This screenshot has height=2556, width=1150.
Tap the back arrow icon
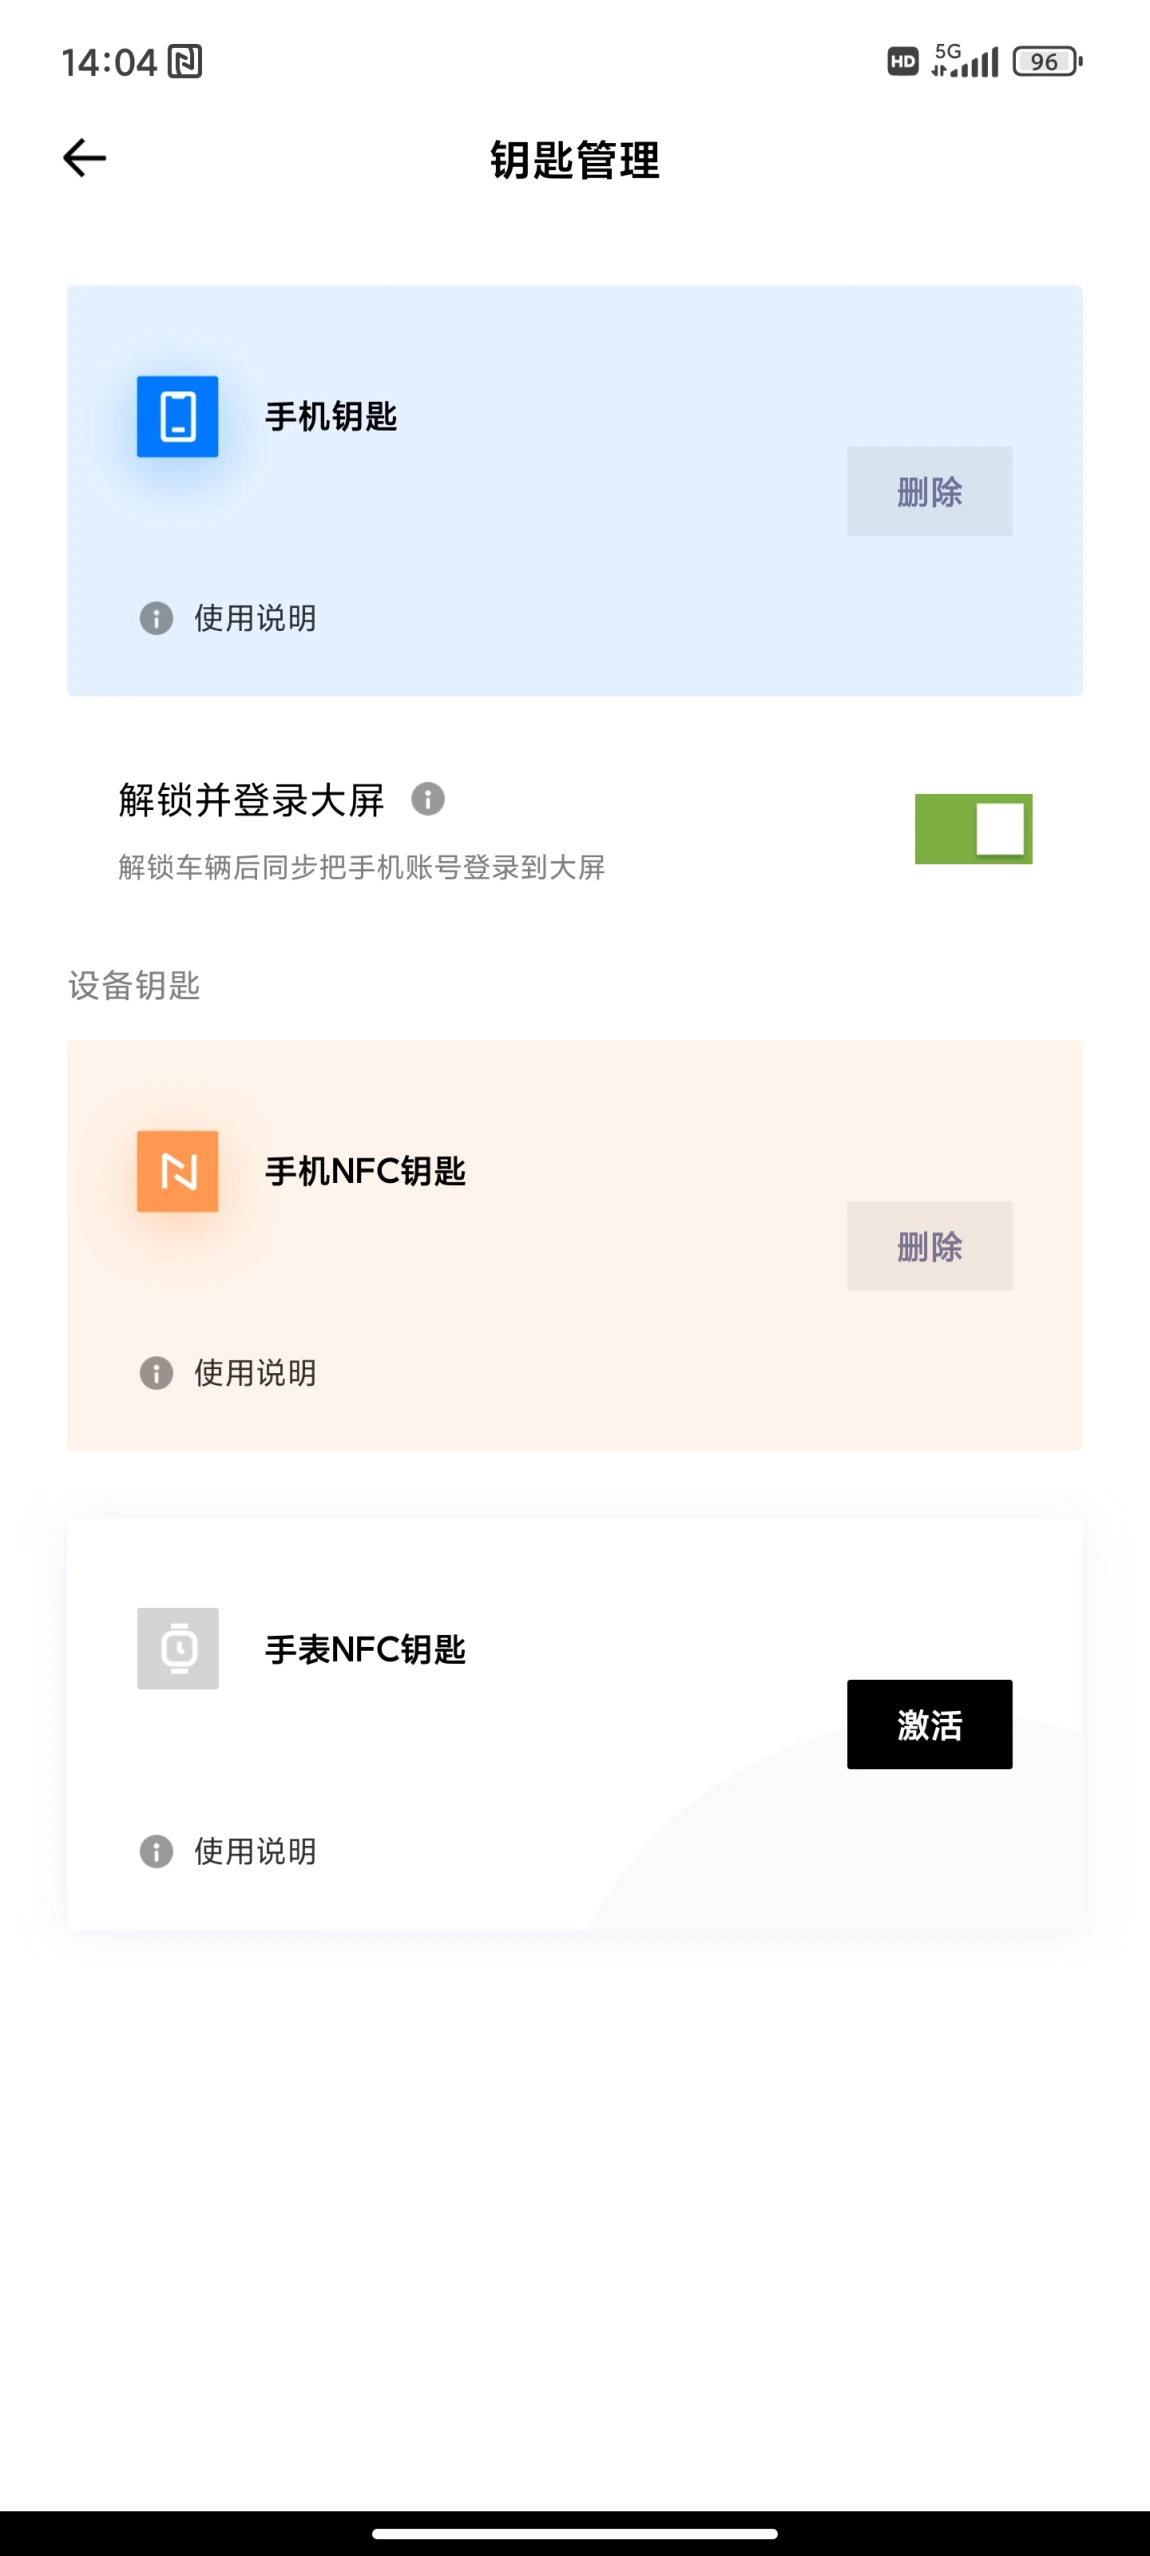(x=85, y=158)
